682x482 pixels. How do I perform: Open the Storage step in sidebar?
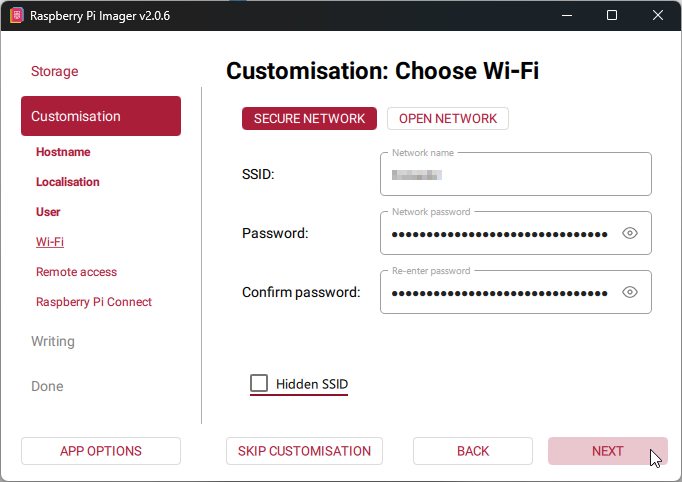pos(55,71)
